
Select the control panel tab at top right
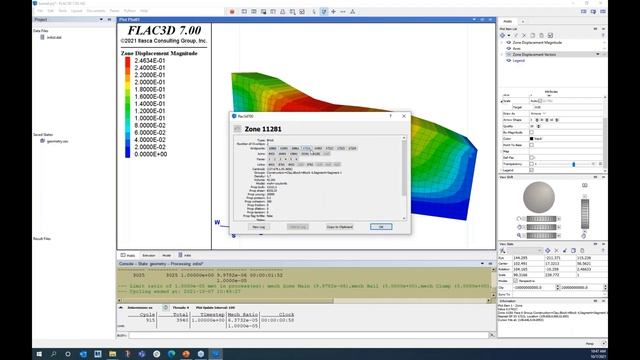pos(508,21)
